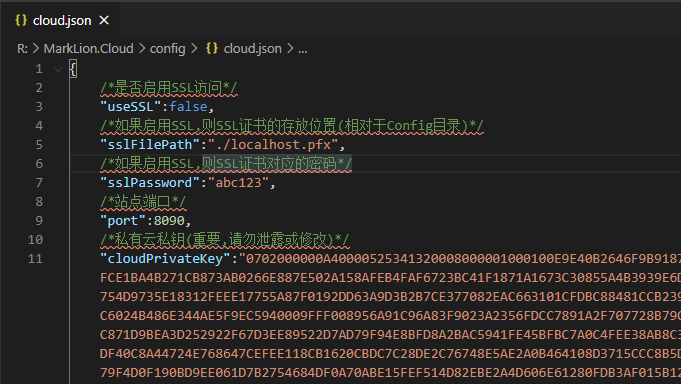Image resolution: width=681 pixels, height=384 pixels.
Task: Click line number 11 in gutter
Action: [x=35, y=259]
